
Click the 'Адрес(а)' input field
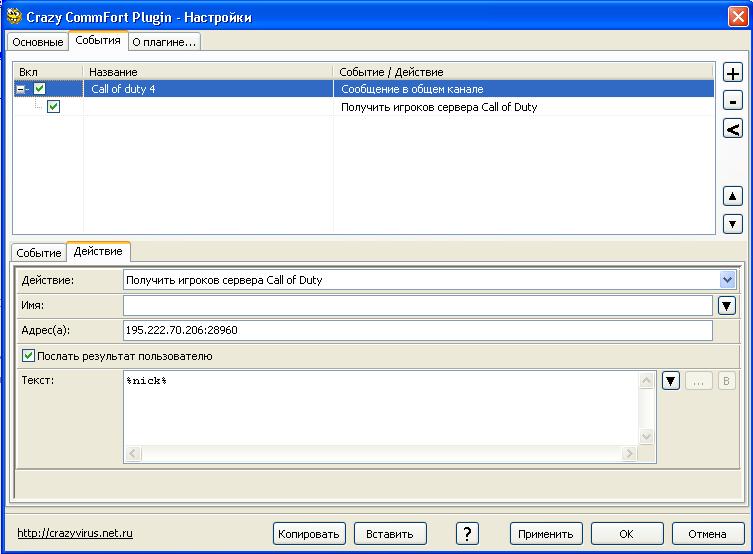tap(417, 330)
